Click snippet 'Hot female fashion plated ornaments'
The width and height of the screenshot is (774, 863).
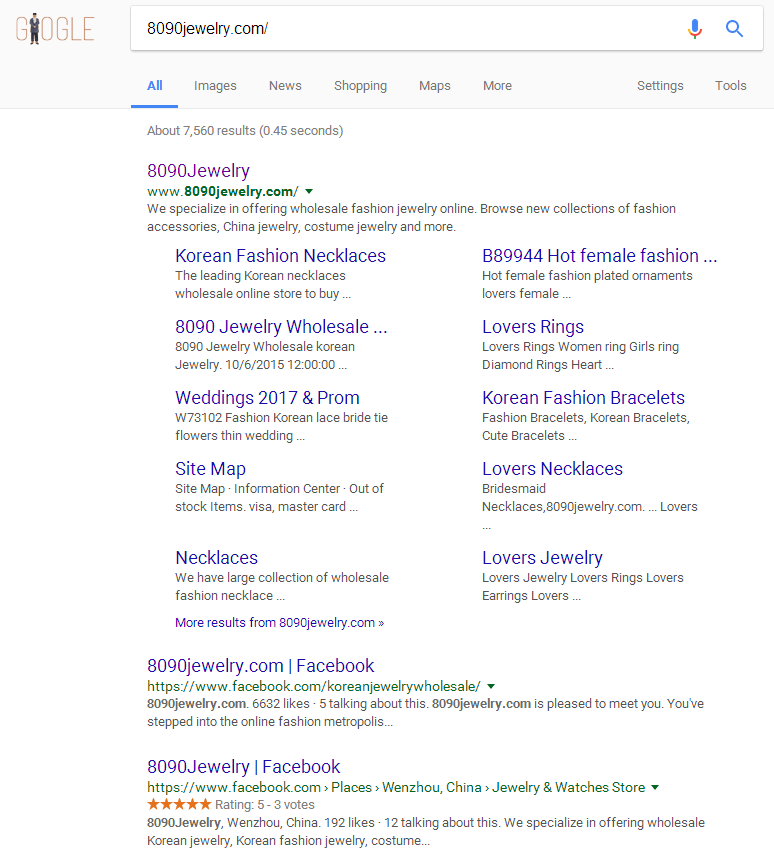[587, 276]
